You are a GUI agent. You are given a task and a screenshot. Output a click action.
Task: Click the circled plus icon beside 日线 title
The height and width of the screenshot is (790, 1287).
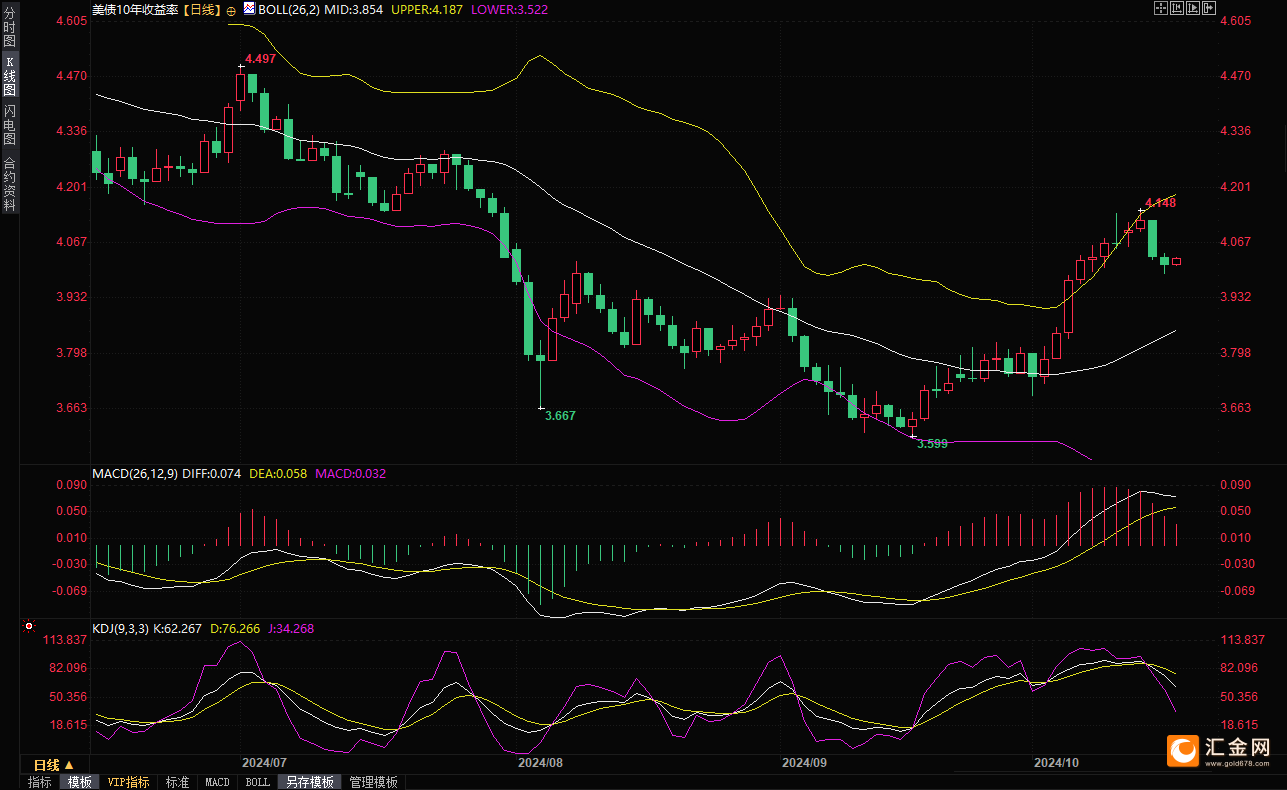coord(232,9)
